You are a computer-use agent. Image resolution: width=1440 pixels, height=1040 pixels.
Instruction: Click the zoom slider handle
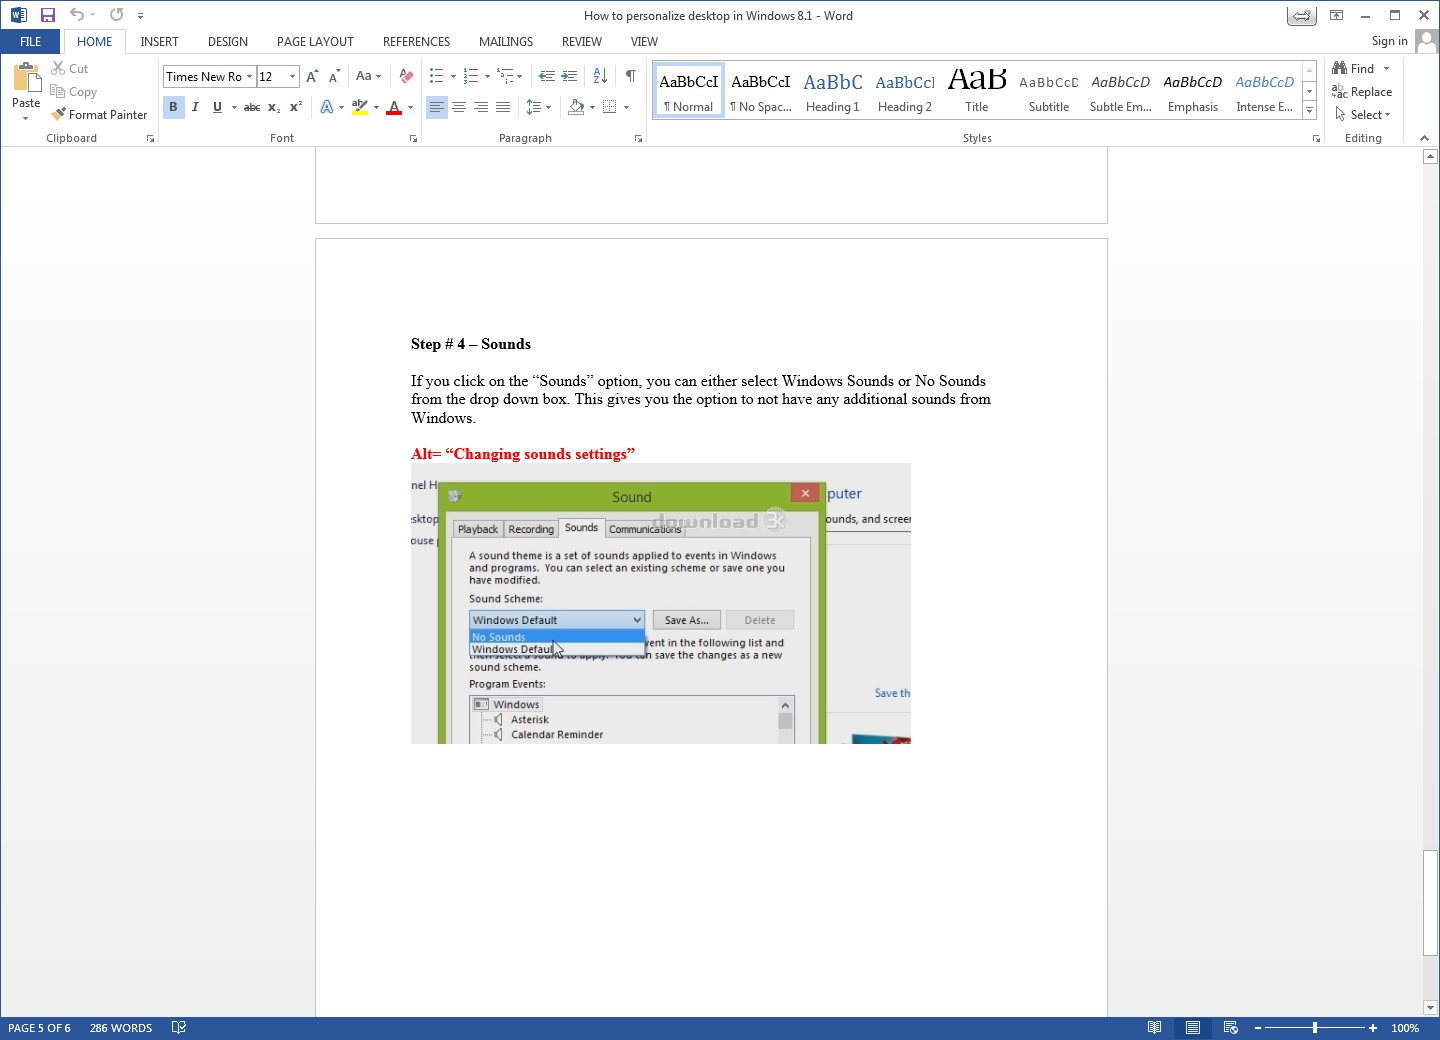click(1315, 1028)
